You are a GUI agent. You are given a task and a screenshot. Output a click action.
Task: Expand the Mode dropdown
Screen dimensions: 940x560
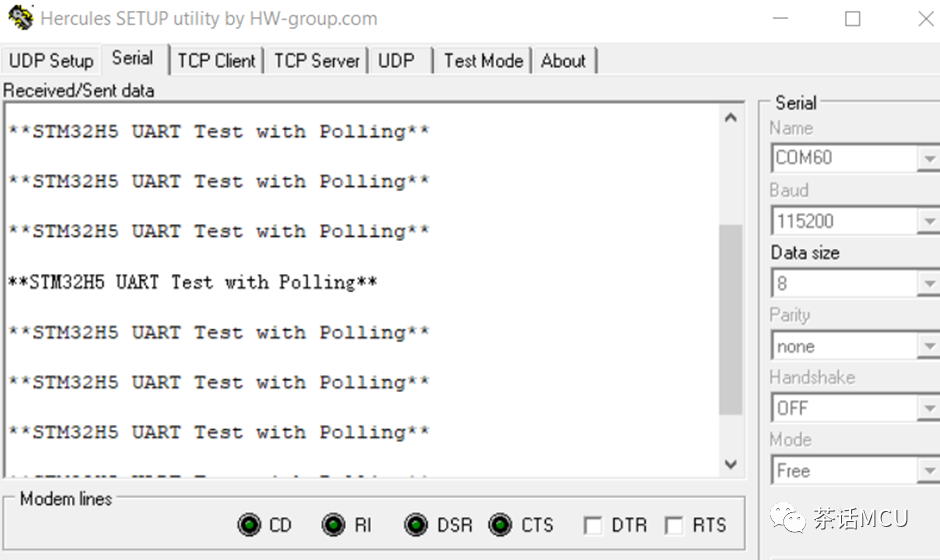coord(929,471)
